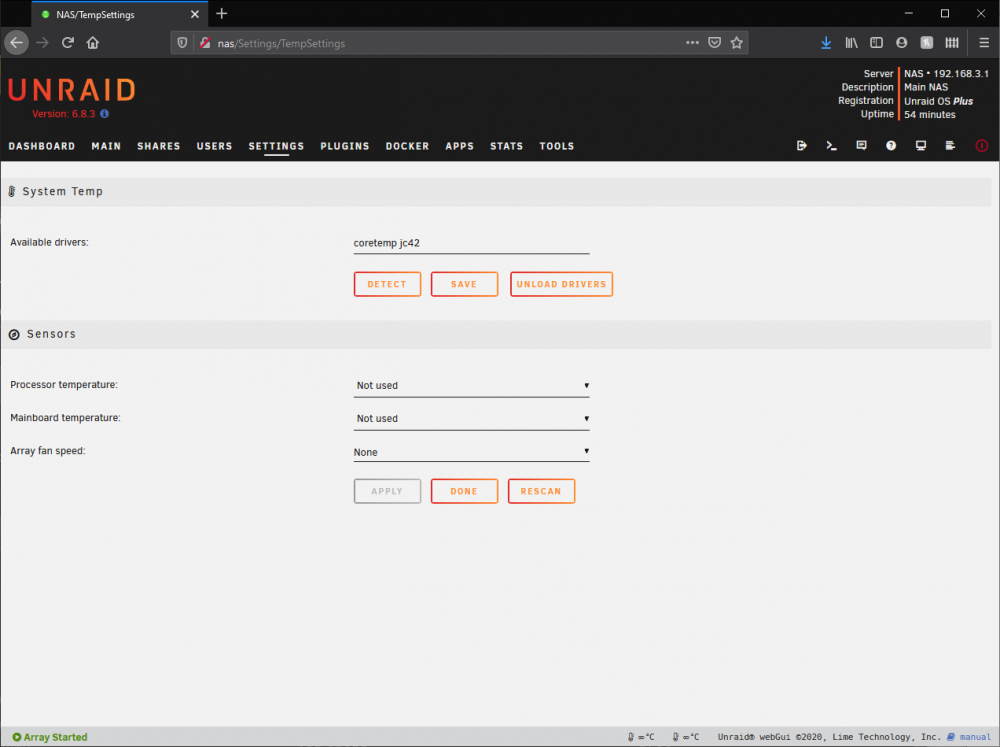Open the Plugins page

click(x=345, y=146)
